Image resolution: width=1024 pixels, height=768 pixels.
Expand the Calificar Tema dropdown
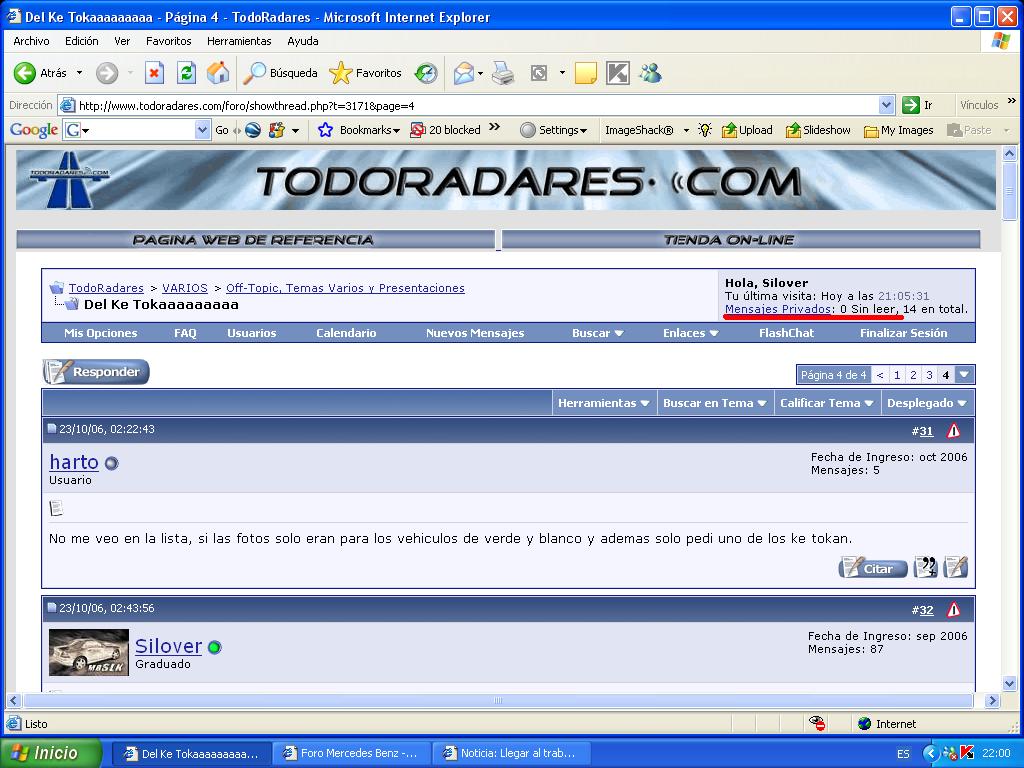825,403
